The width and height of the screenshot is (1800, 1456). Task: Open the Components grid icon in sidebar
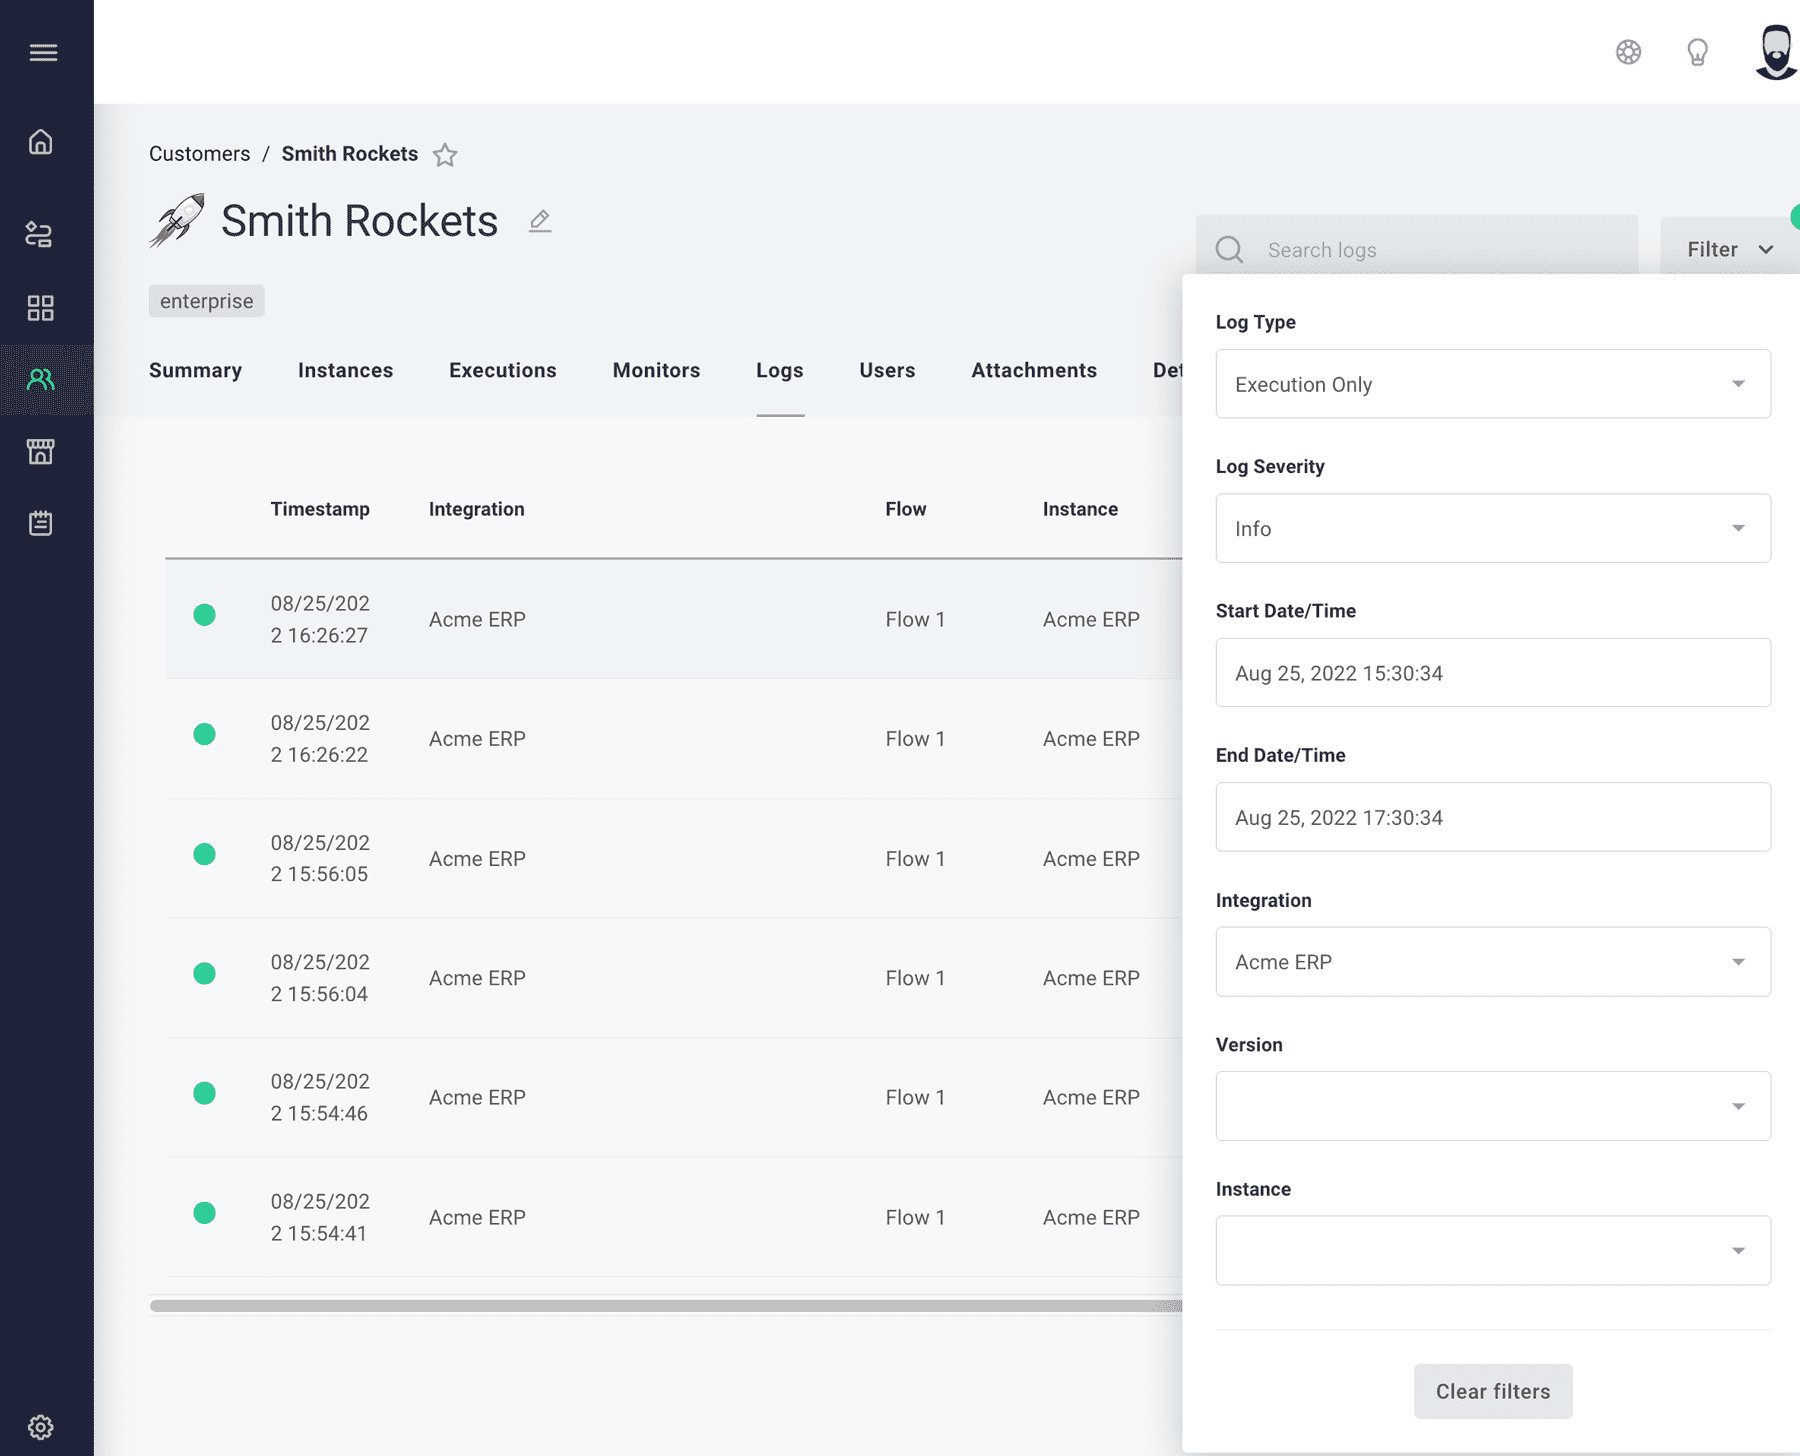click(x=41, y=308)
